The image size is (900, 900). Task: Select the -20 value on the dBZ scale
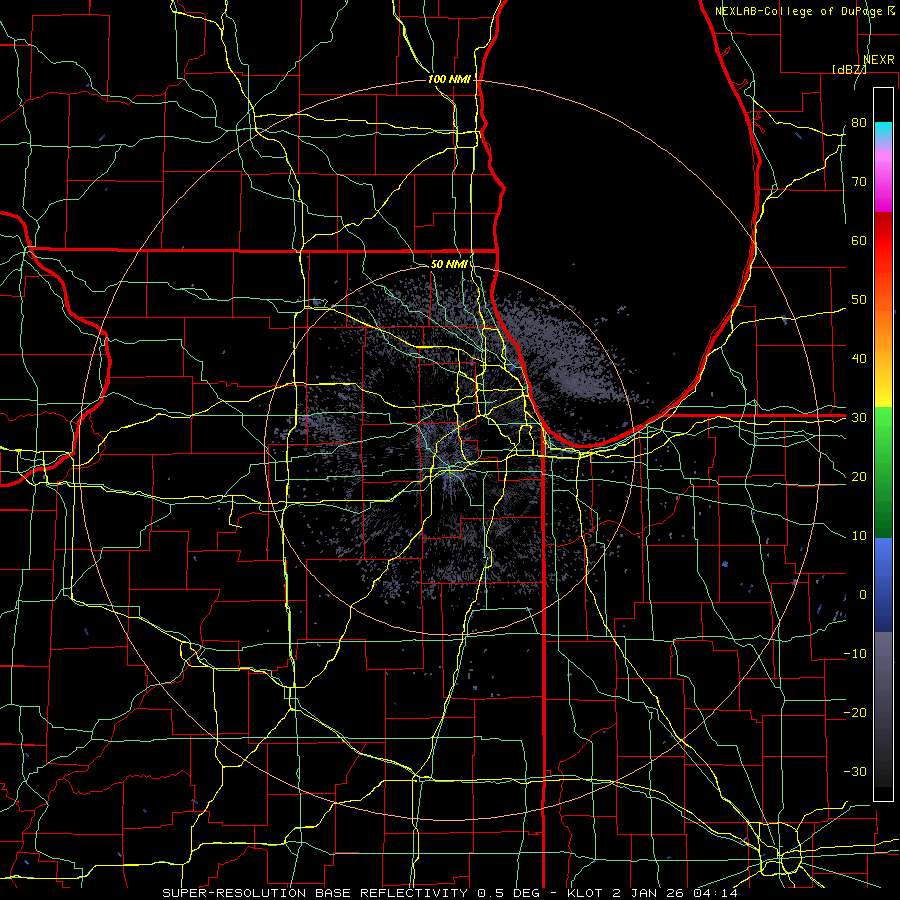click(x=855, y=713)
